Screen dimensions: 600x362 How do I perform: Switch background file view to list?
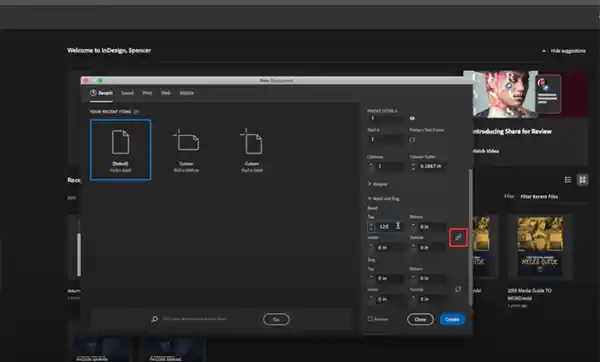tap(568, 179)
